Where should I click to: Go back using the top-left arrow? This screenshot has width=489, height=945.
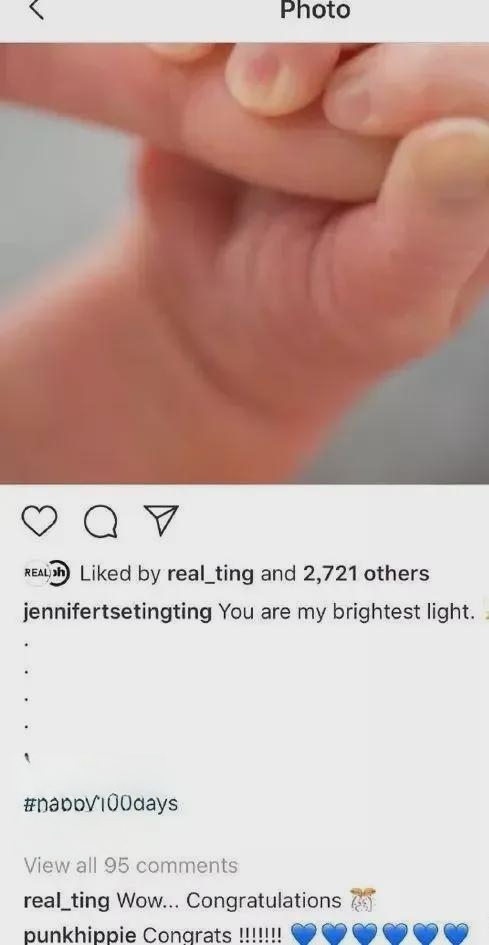click(x=36, y=10)
